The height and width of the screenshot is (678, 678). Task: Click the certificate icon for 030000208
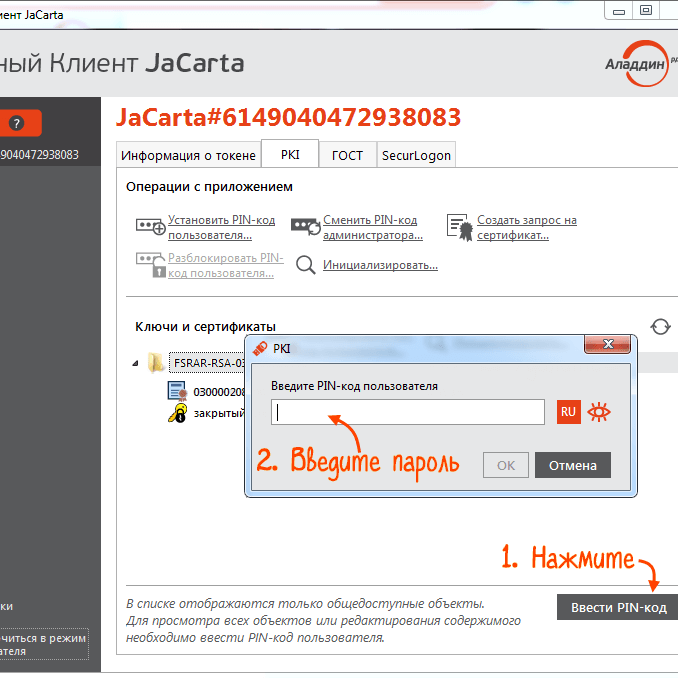pos(177,391)
